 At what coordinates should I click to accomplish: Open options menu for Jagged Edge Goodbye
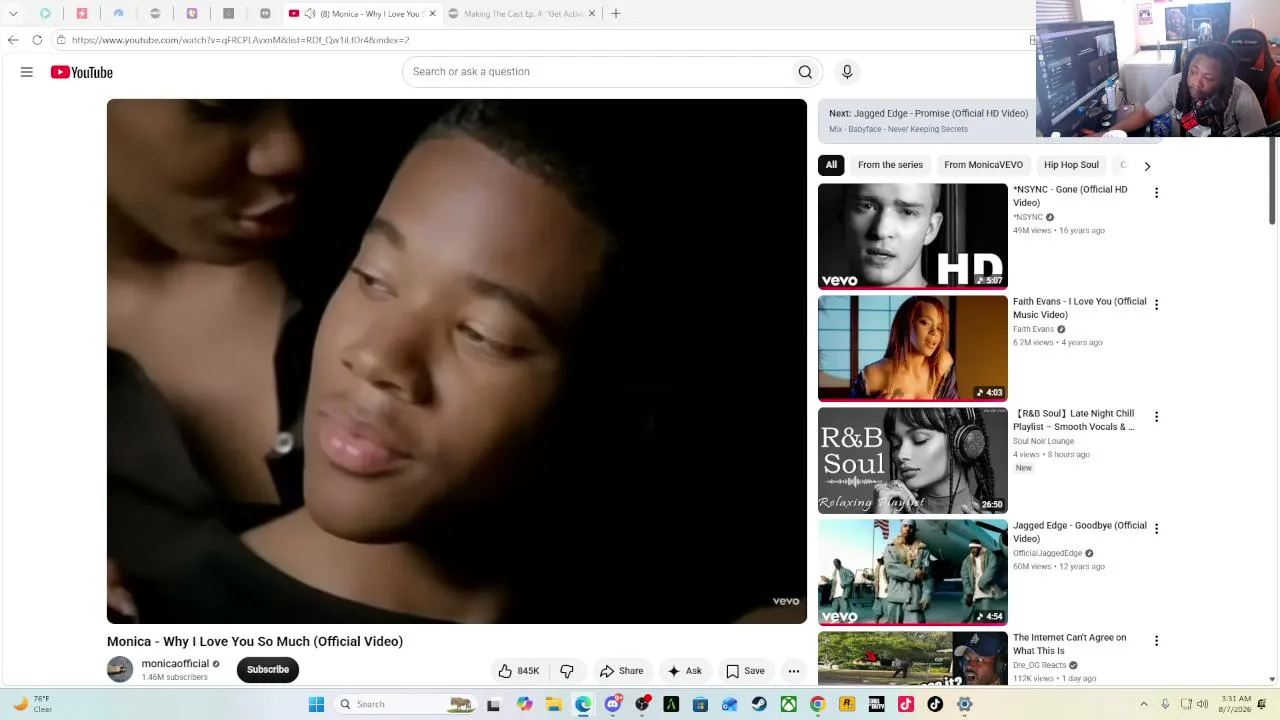[x=1156, y=529]
